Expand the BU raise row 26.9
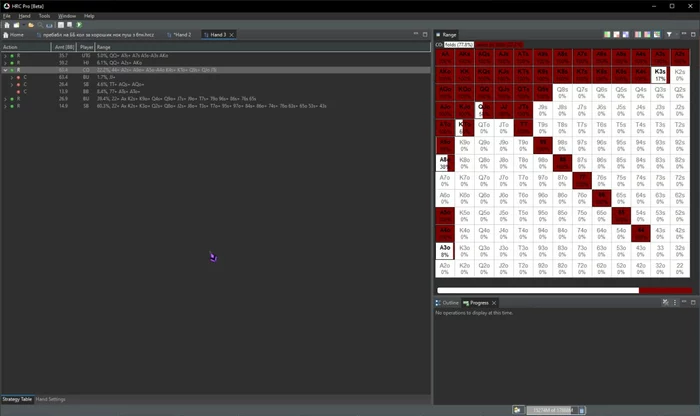The image size is (700, 416). click(x=5, y=99)
